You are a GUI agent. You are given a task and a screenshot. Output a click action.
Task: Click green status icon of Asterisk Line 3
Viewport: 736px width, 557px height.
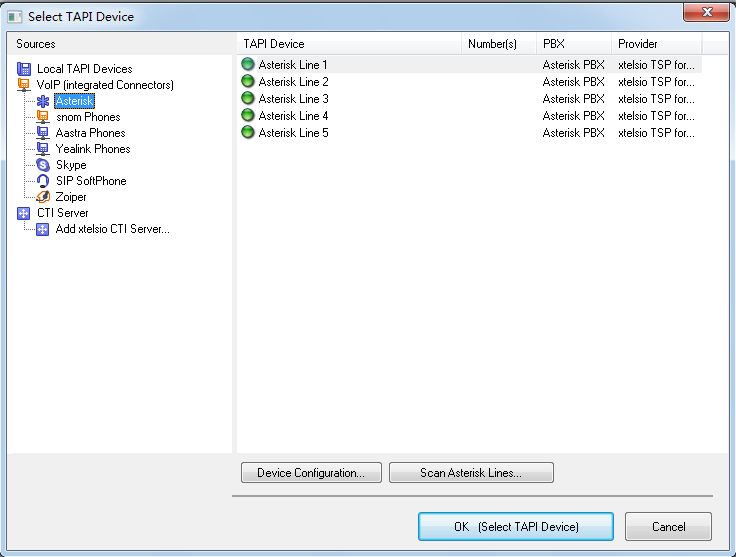click(x=248, y=99)
